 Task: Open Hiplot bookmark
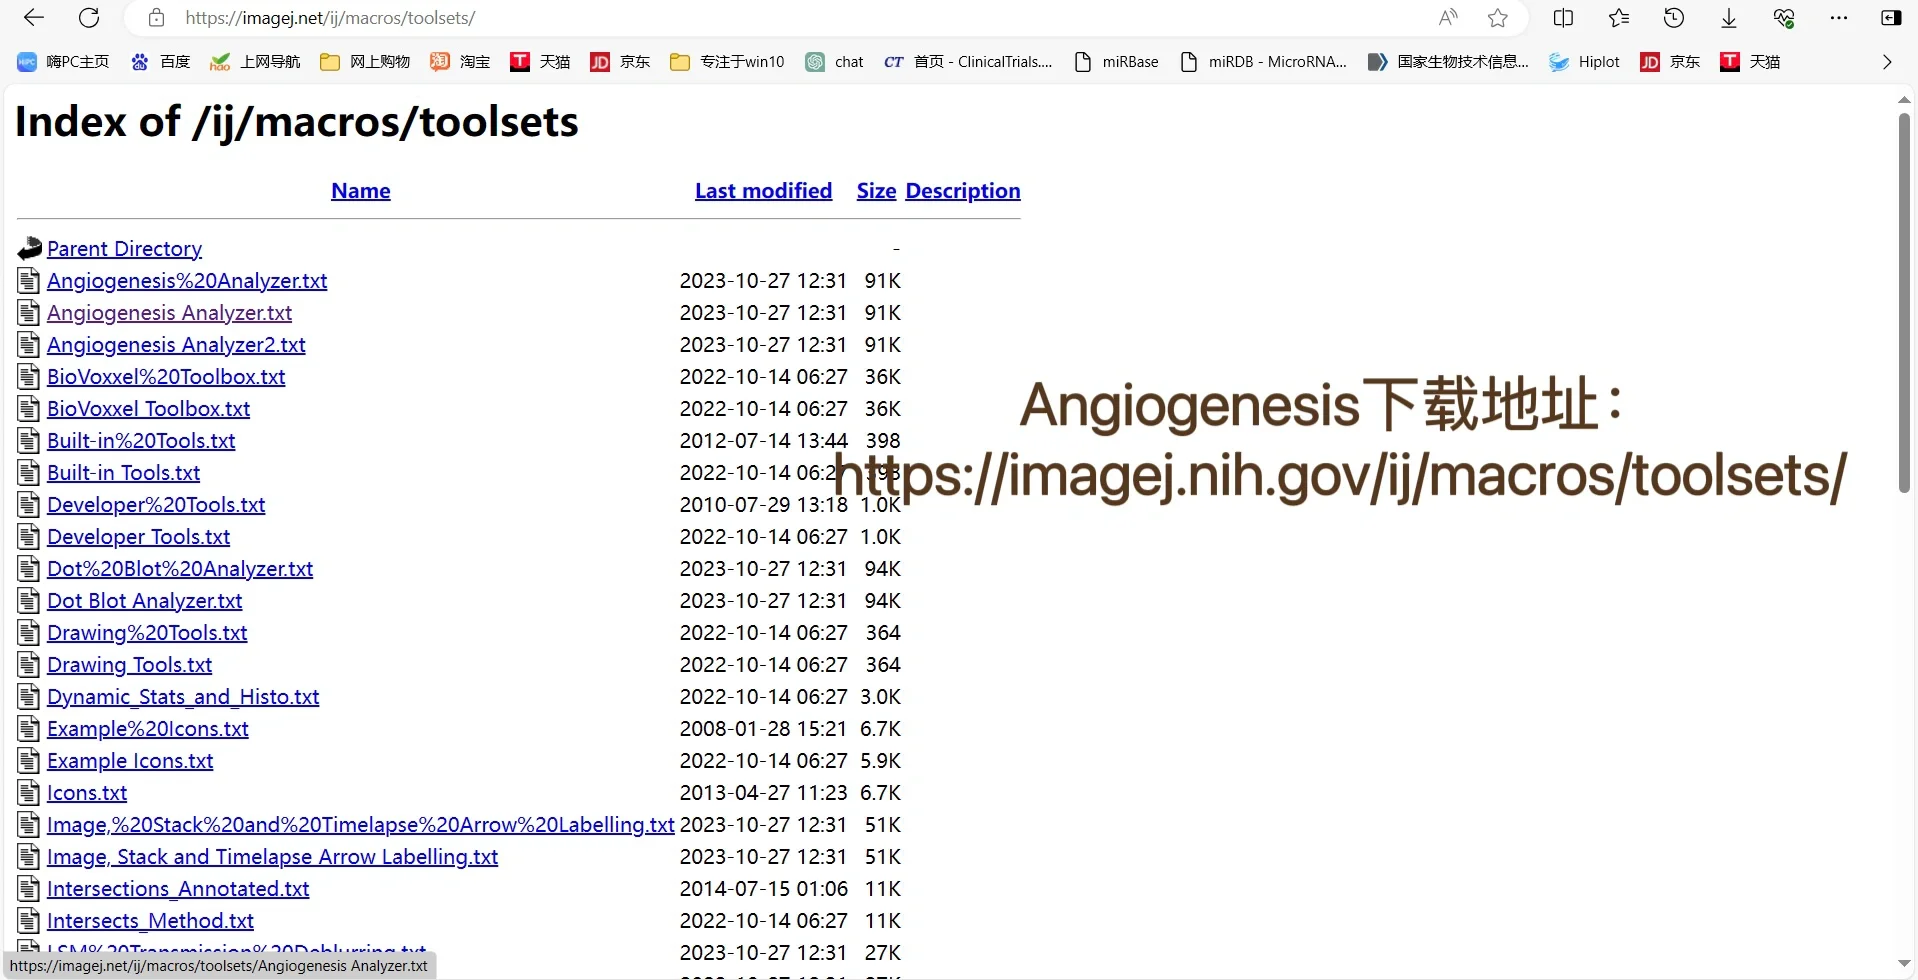1584,62
